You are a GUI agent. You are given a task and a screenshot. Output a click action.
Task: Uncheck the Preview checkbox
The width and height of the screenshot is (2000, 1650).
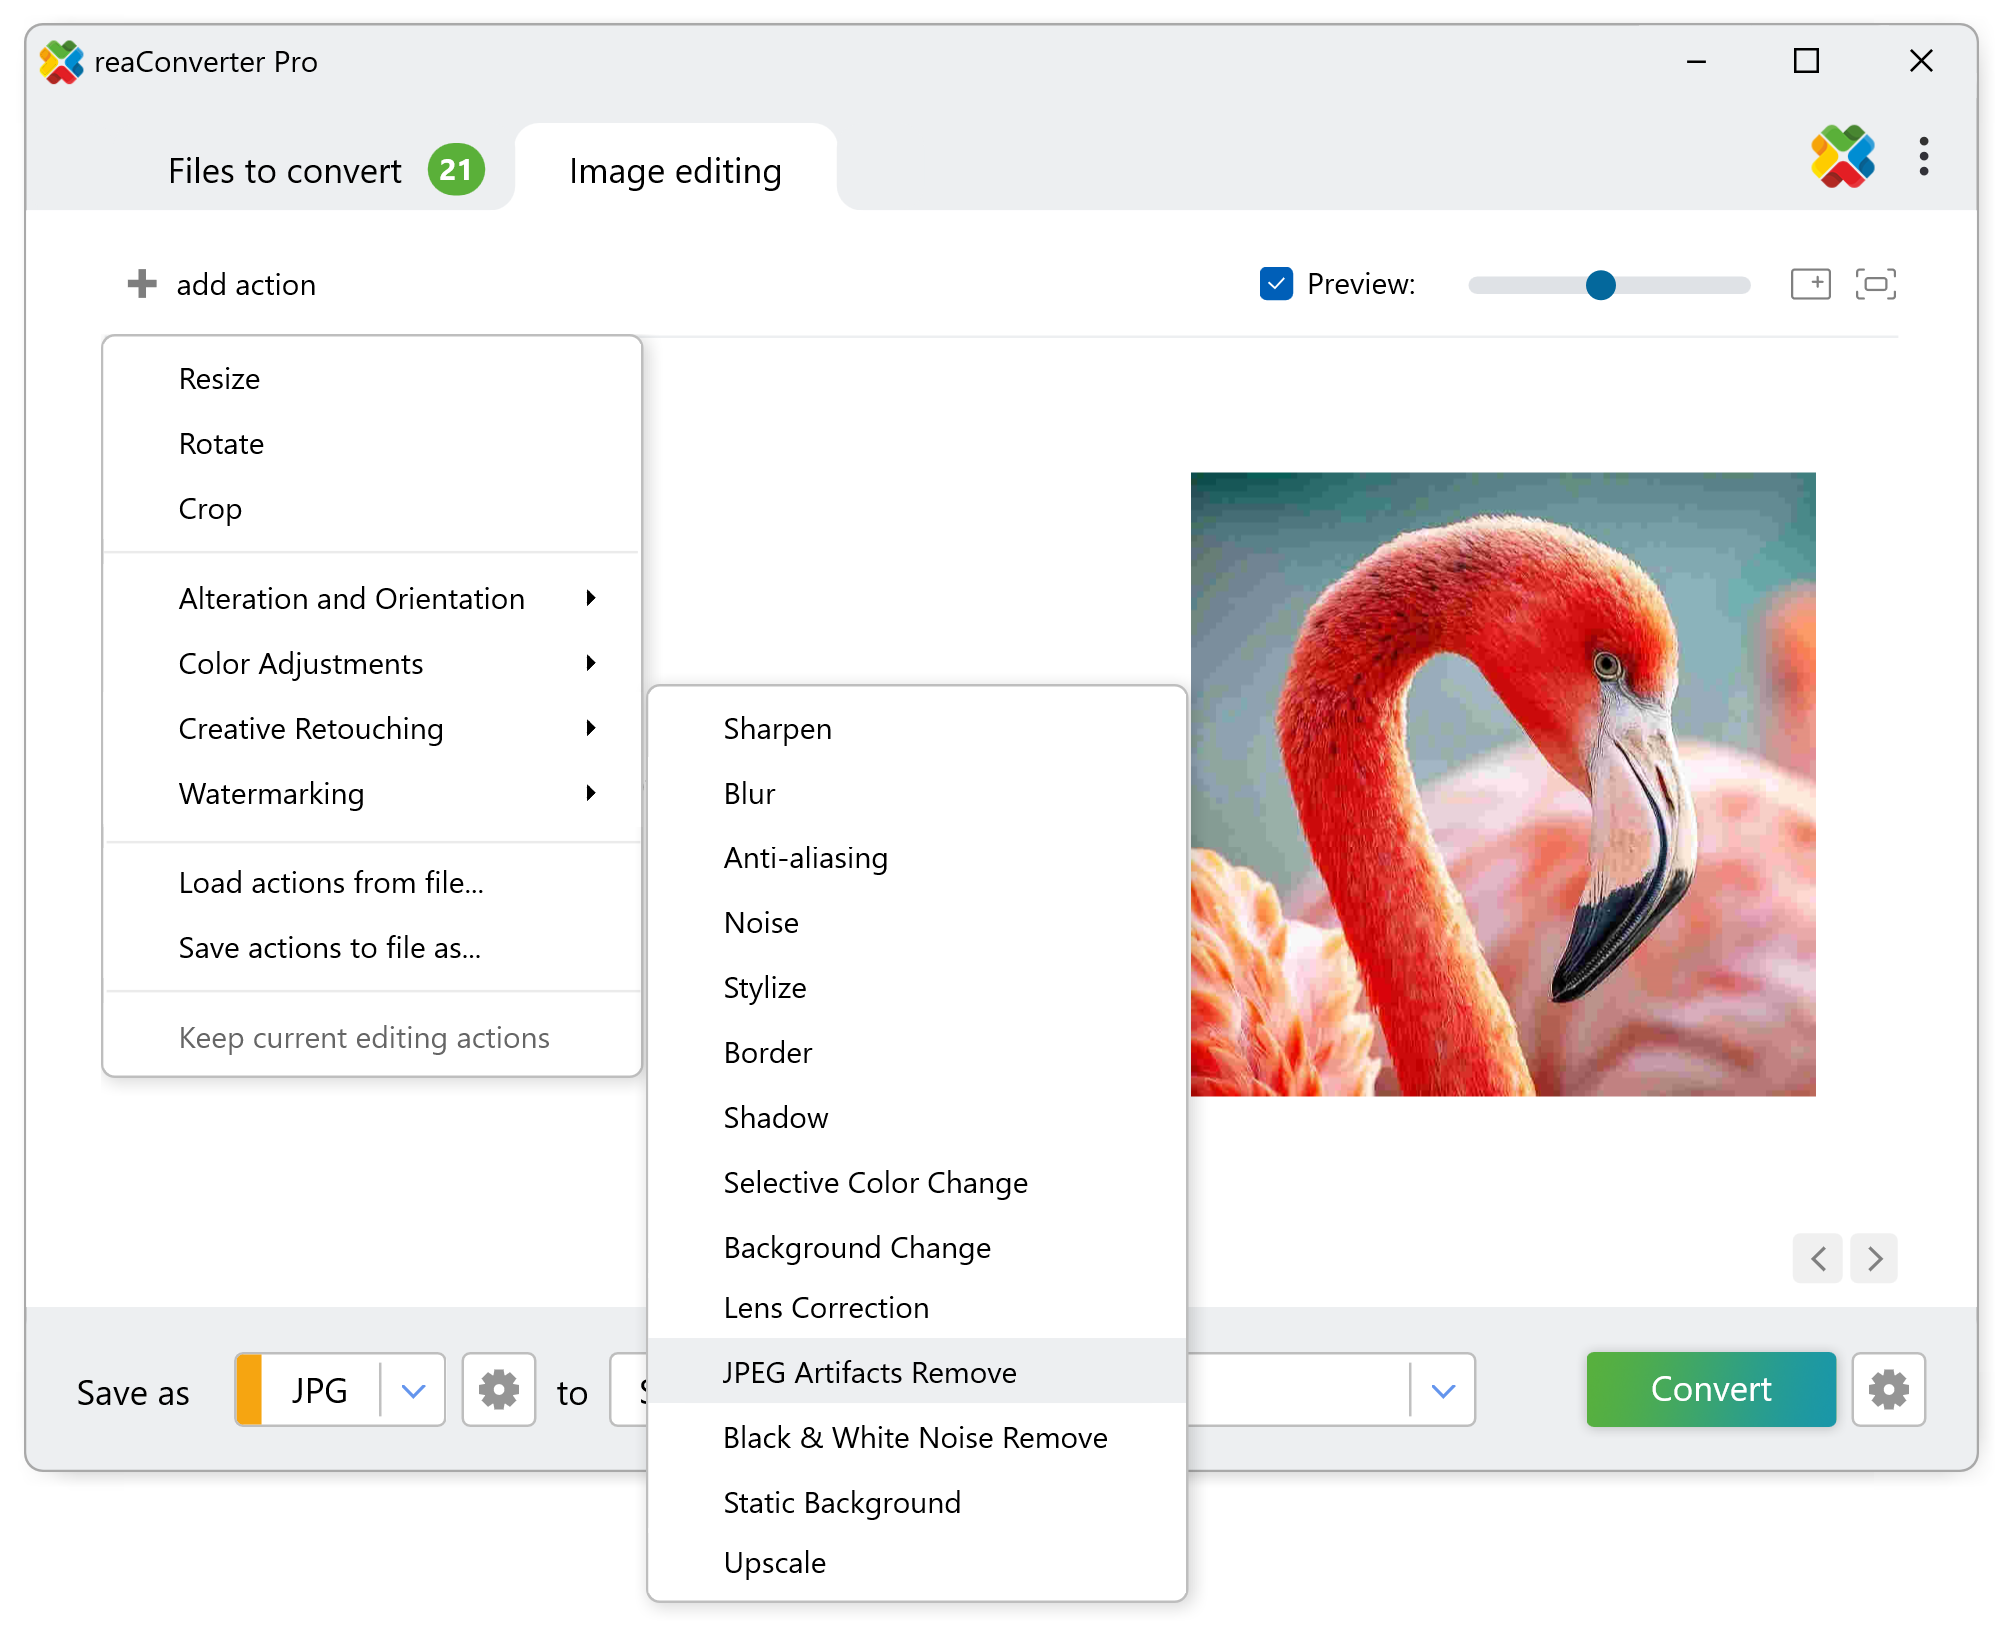[x=1276, y=284]
